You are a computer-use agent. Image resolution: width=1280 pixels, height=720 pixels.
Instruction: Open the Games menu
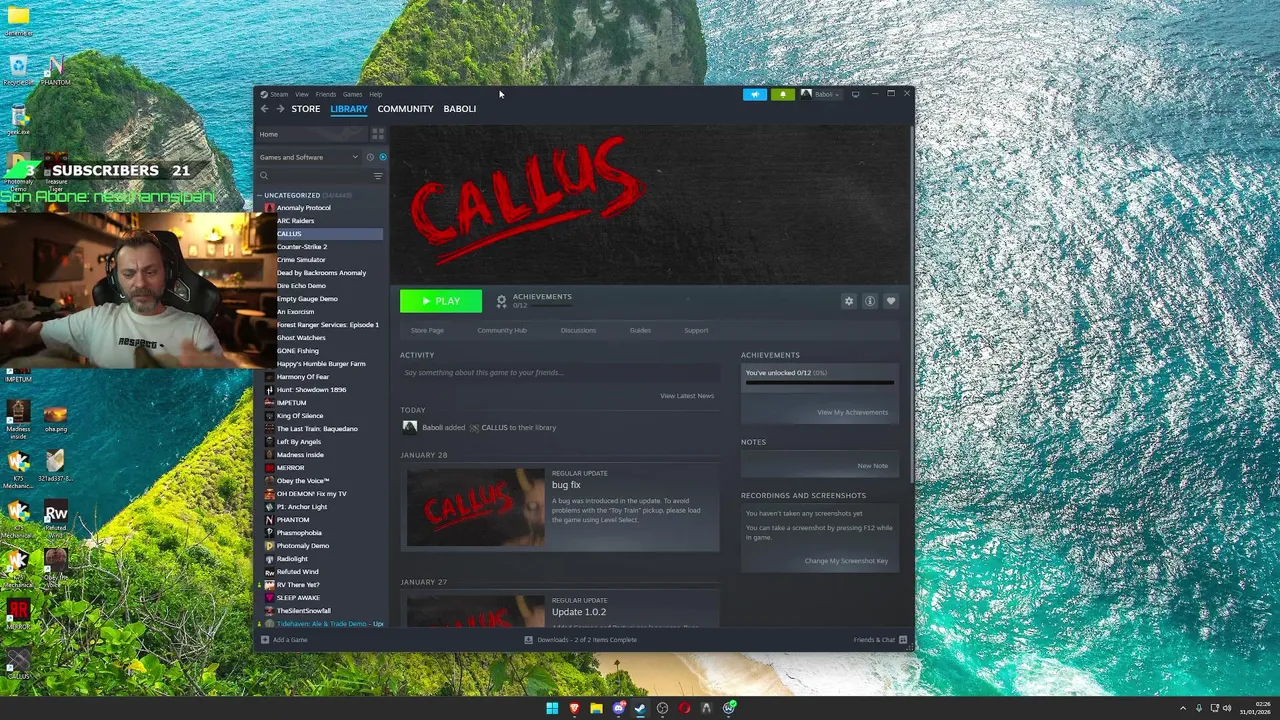[353, 94]
